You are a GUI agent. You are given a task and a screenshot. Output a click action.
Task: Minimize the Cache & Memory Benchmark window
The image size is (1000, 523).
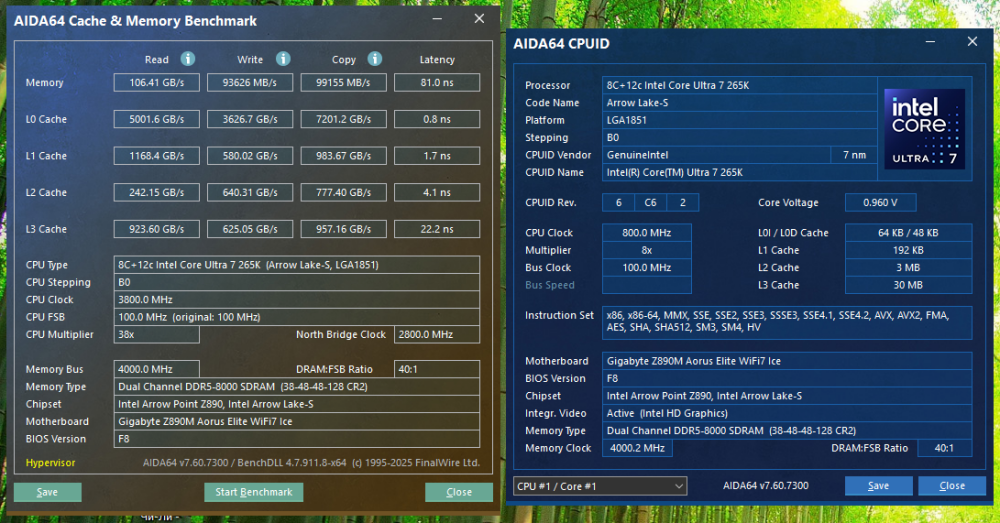(x=437, y=20)
